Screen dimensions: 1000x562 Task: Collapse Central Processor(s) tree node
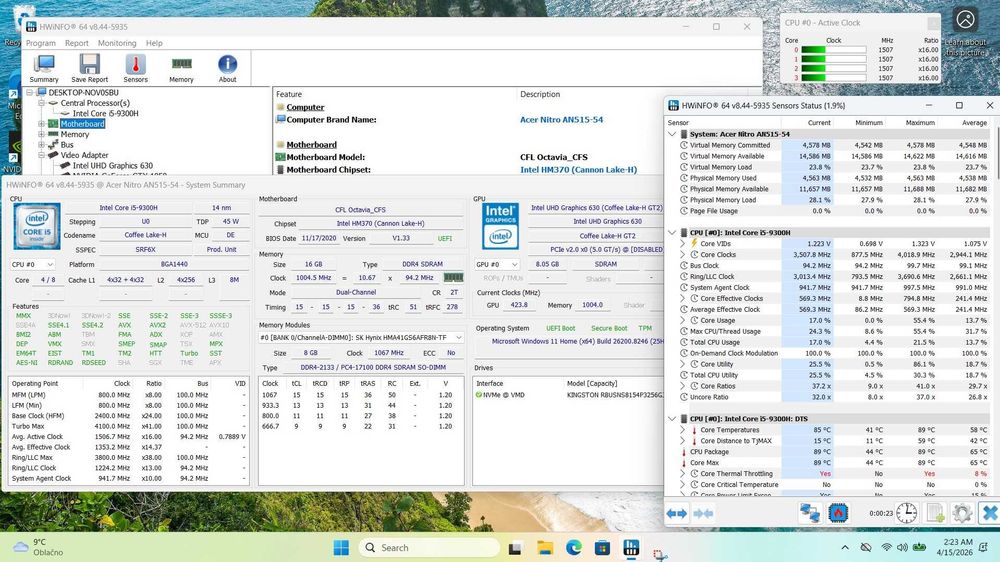[x=41, y=103]
